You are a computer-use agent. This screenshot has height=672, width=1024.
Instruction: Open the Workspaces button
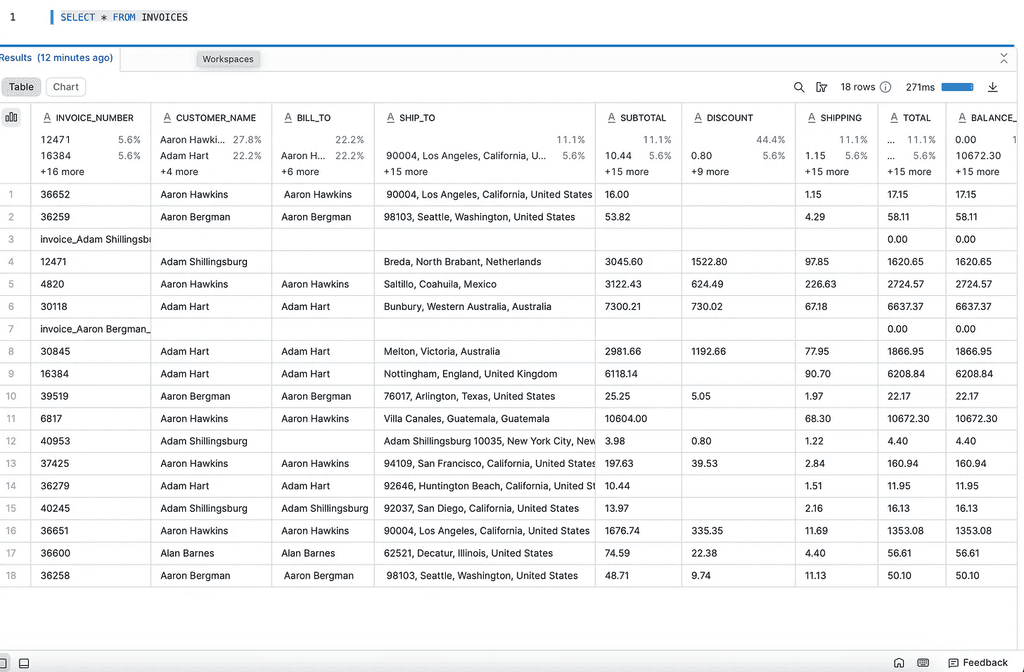(x=228, y=59)
